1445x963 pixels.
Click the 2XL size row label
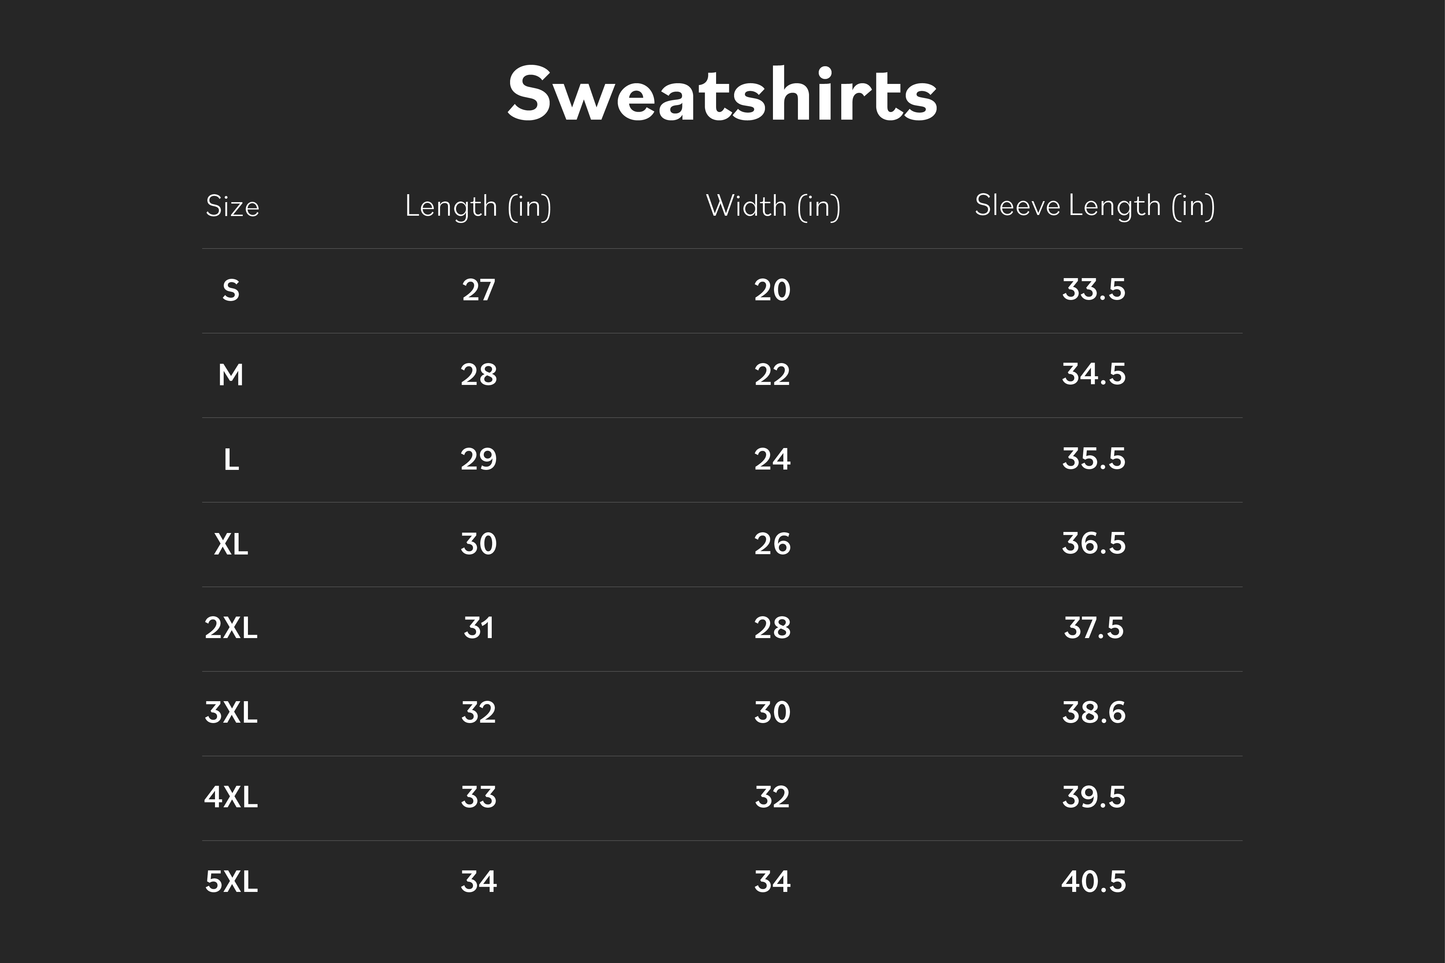(231, 628)
